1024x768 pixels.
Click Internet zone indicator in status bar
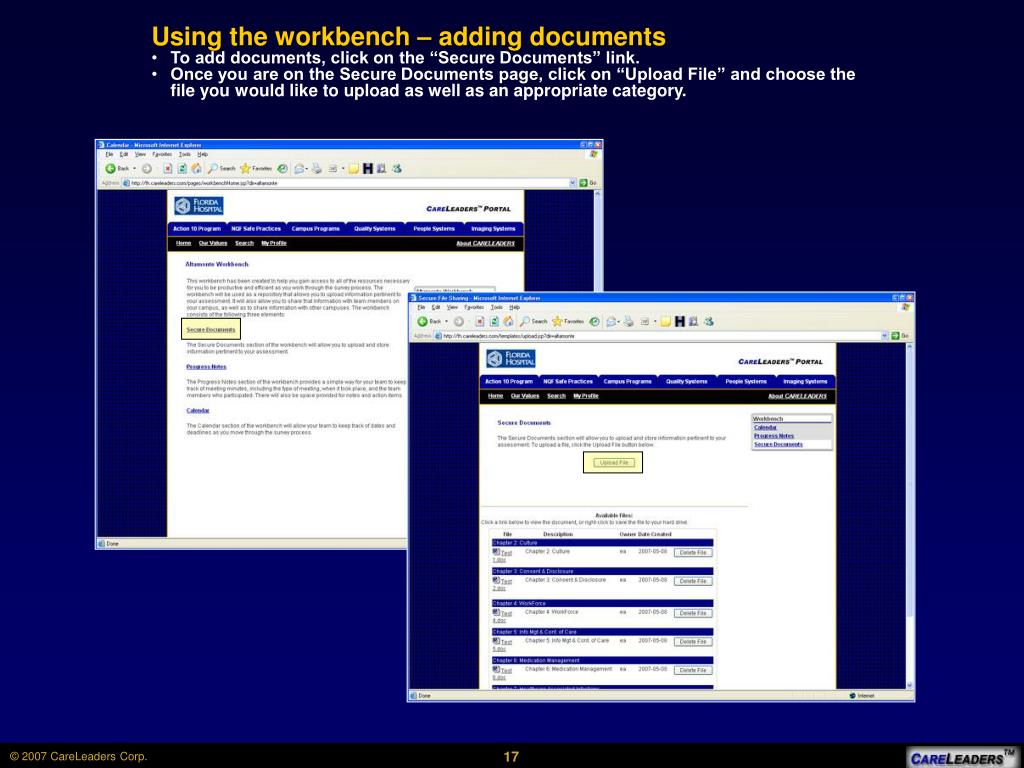[862, 696]
